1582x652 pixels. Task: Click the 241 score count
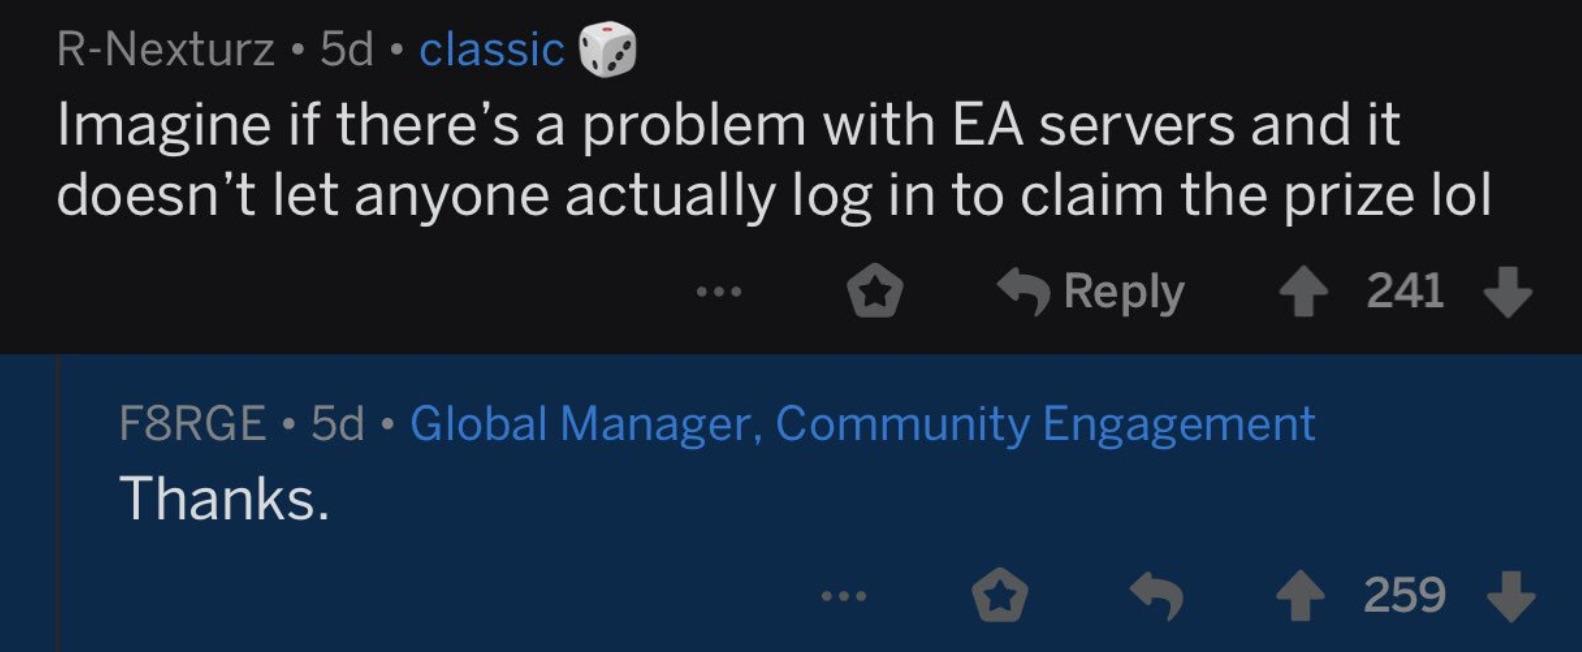(1405, 291)
